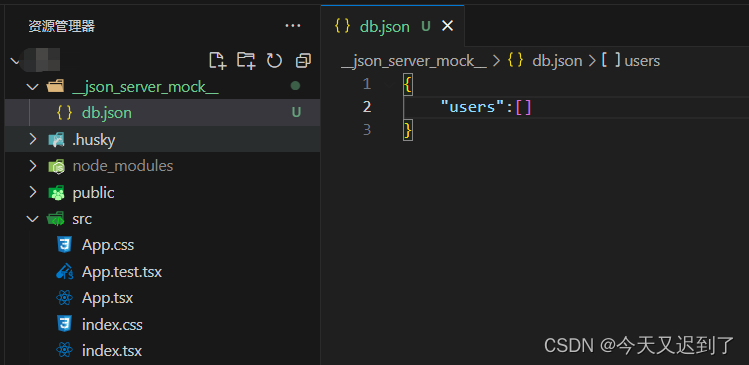This screenshot has width=749, height=365.
Task: Click the closing brace on line 3
Action: 407,129
